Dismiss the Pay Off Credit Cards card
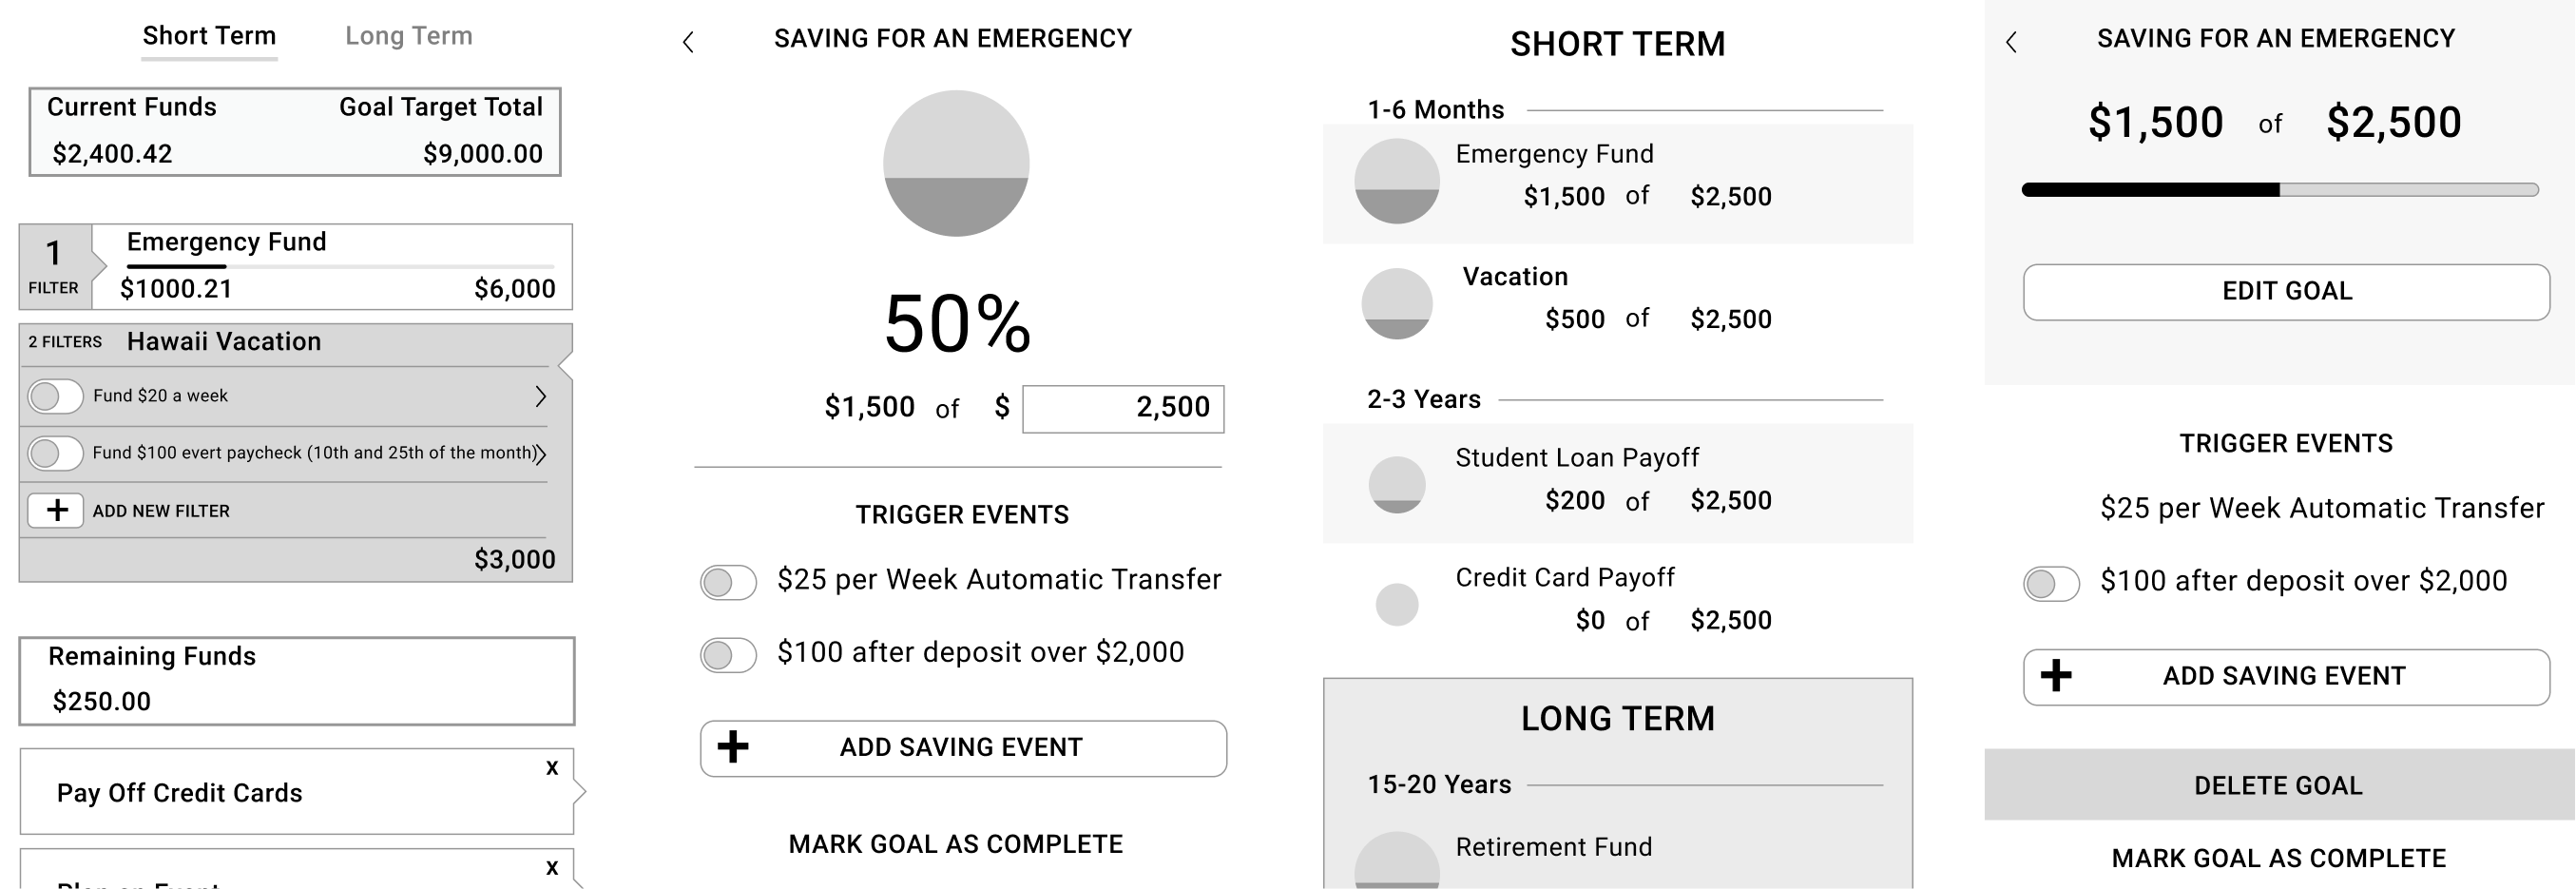2576x889 pixels. (x=552, y=768)
